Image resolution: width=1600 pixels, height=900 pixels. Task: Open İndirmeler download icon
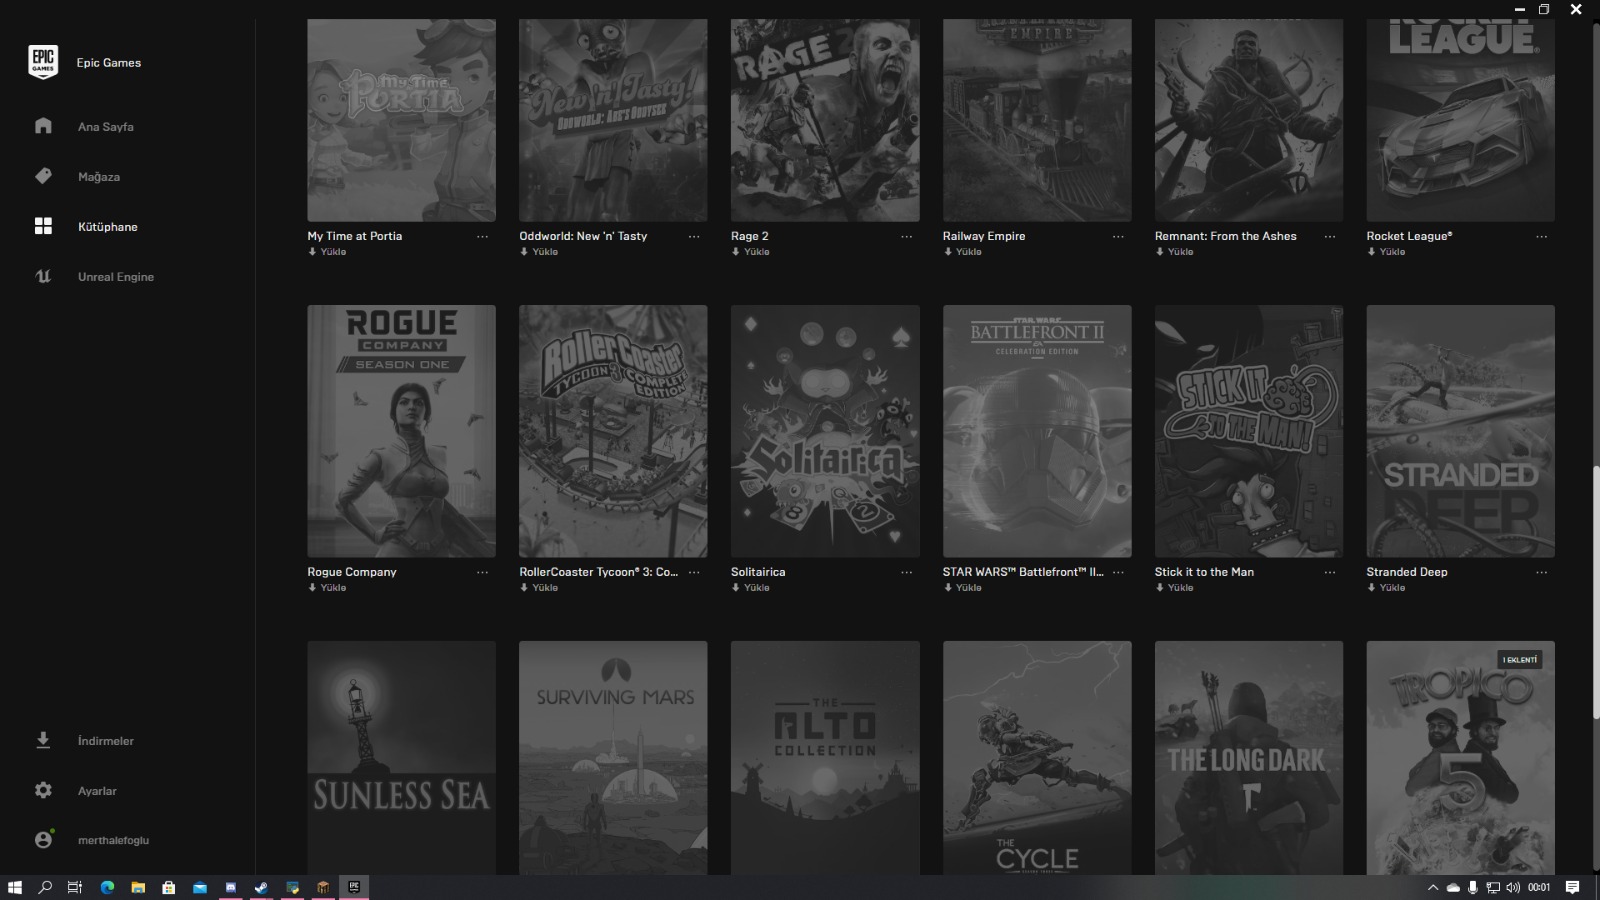coord(43,740)
